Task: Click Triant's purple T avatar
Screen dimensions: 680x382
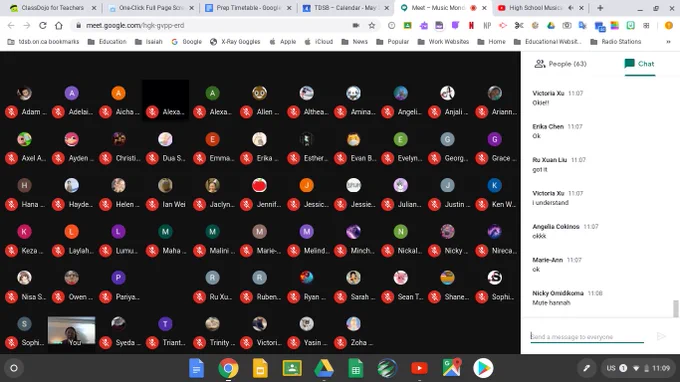Action: 165,324
